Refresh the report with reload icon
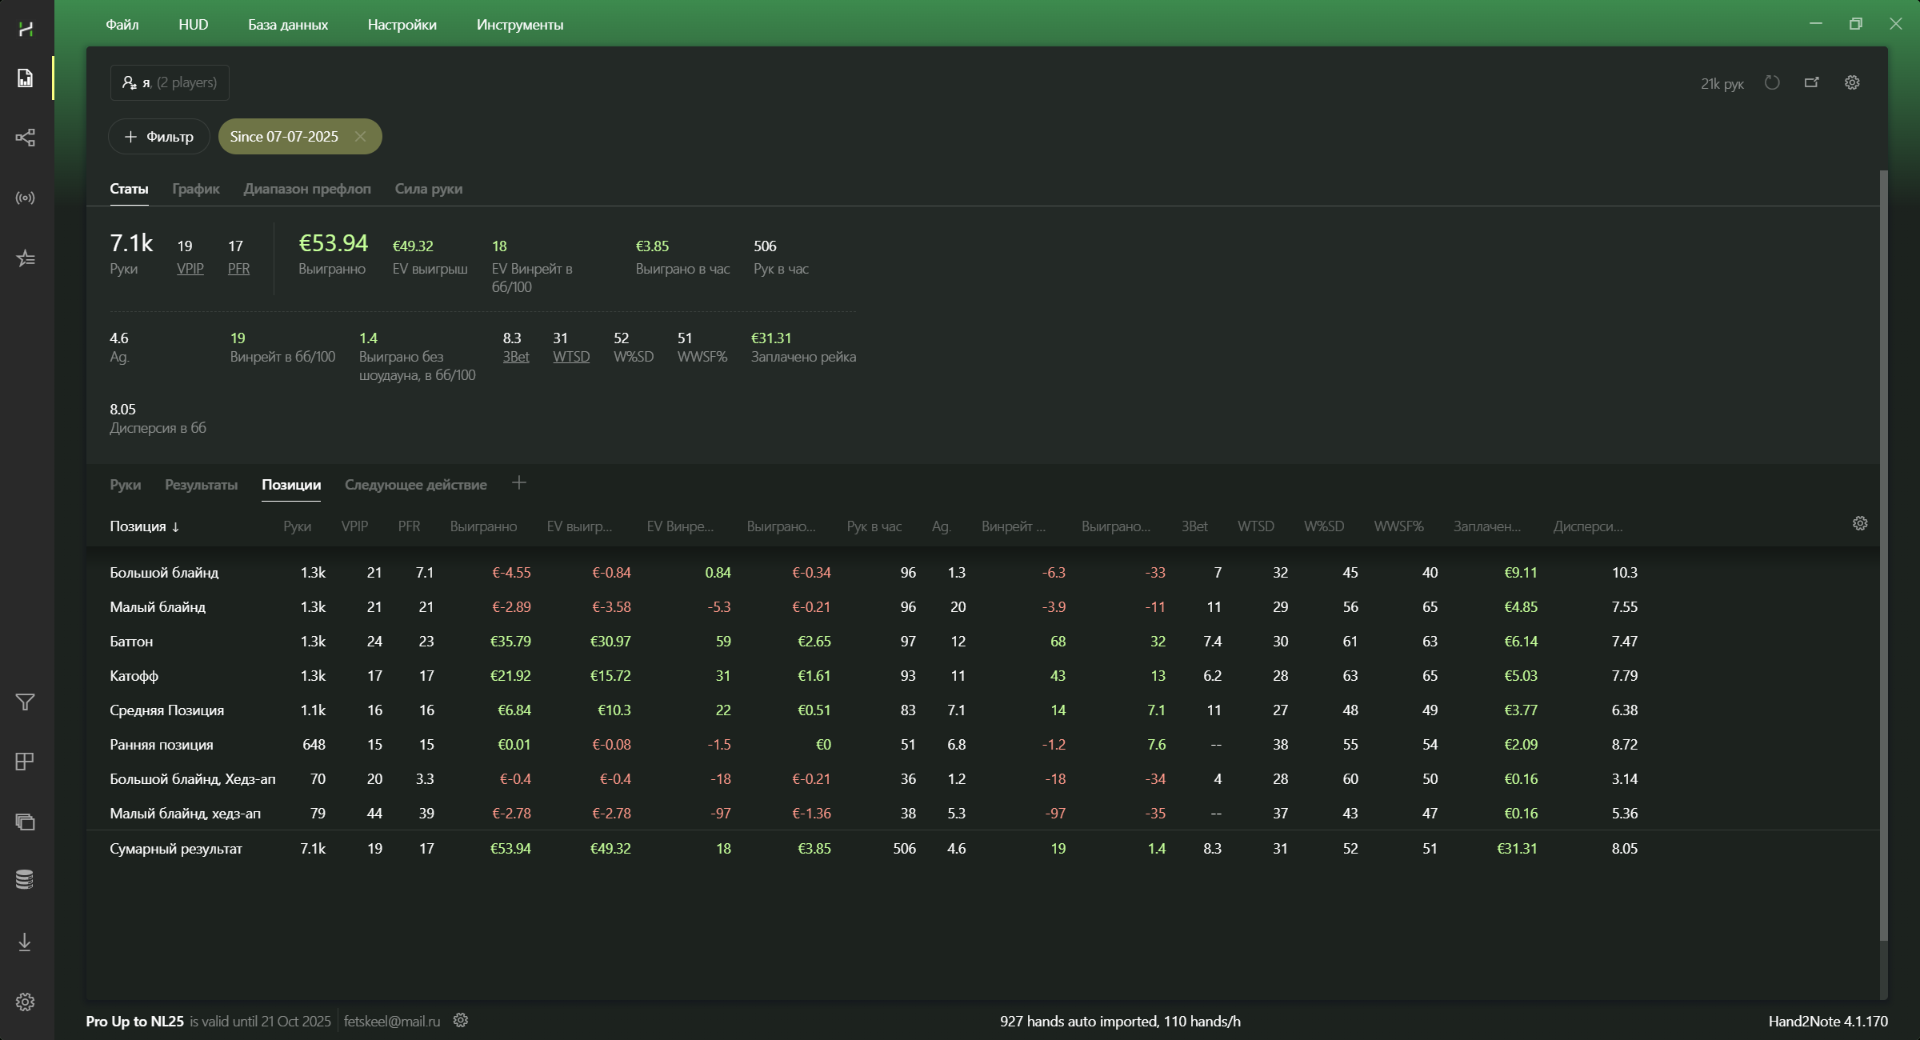Viewport: 1920px width, 1040px height. click(1772, 83)
